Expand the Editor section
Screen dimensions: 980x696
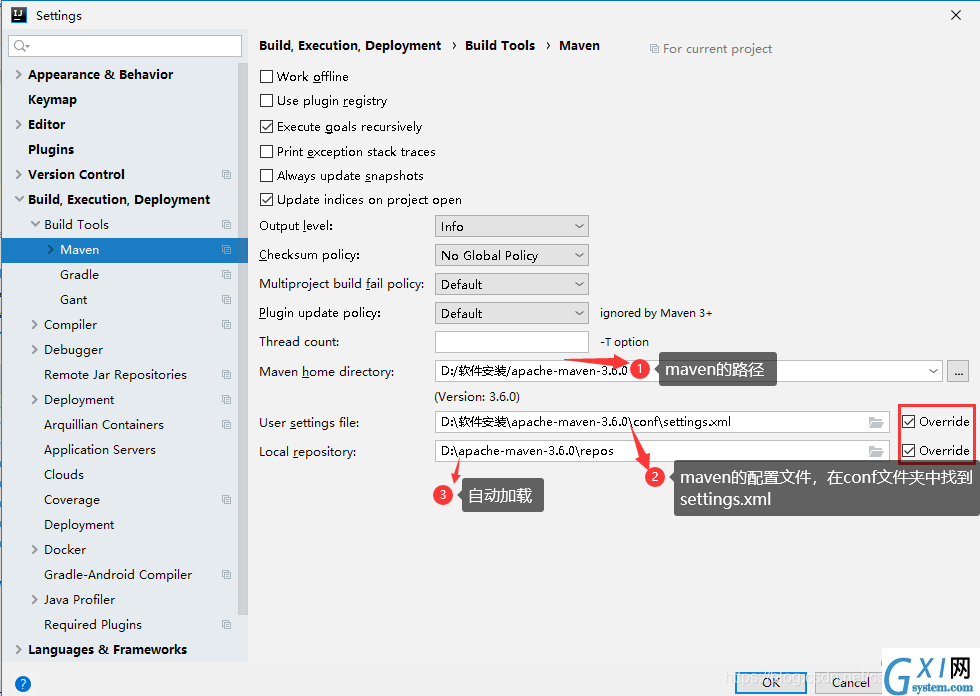coord(19,124)
